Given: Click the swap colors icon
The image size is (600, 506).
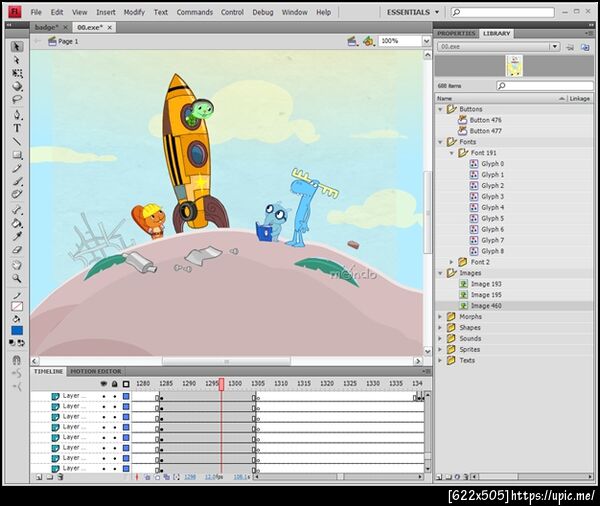Looking at the screenshot, I should pos(21,343).
